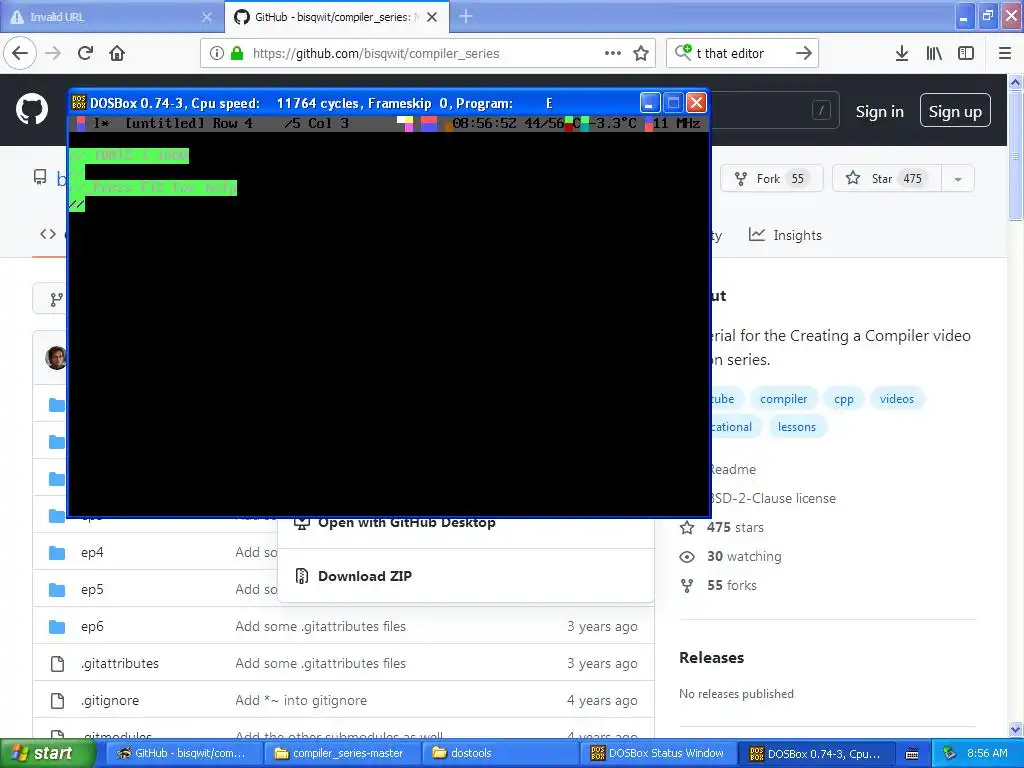Open the ep4 folder
This screenshot has width=1024, height=768.
tap(92, 552)
